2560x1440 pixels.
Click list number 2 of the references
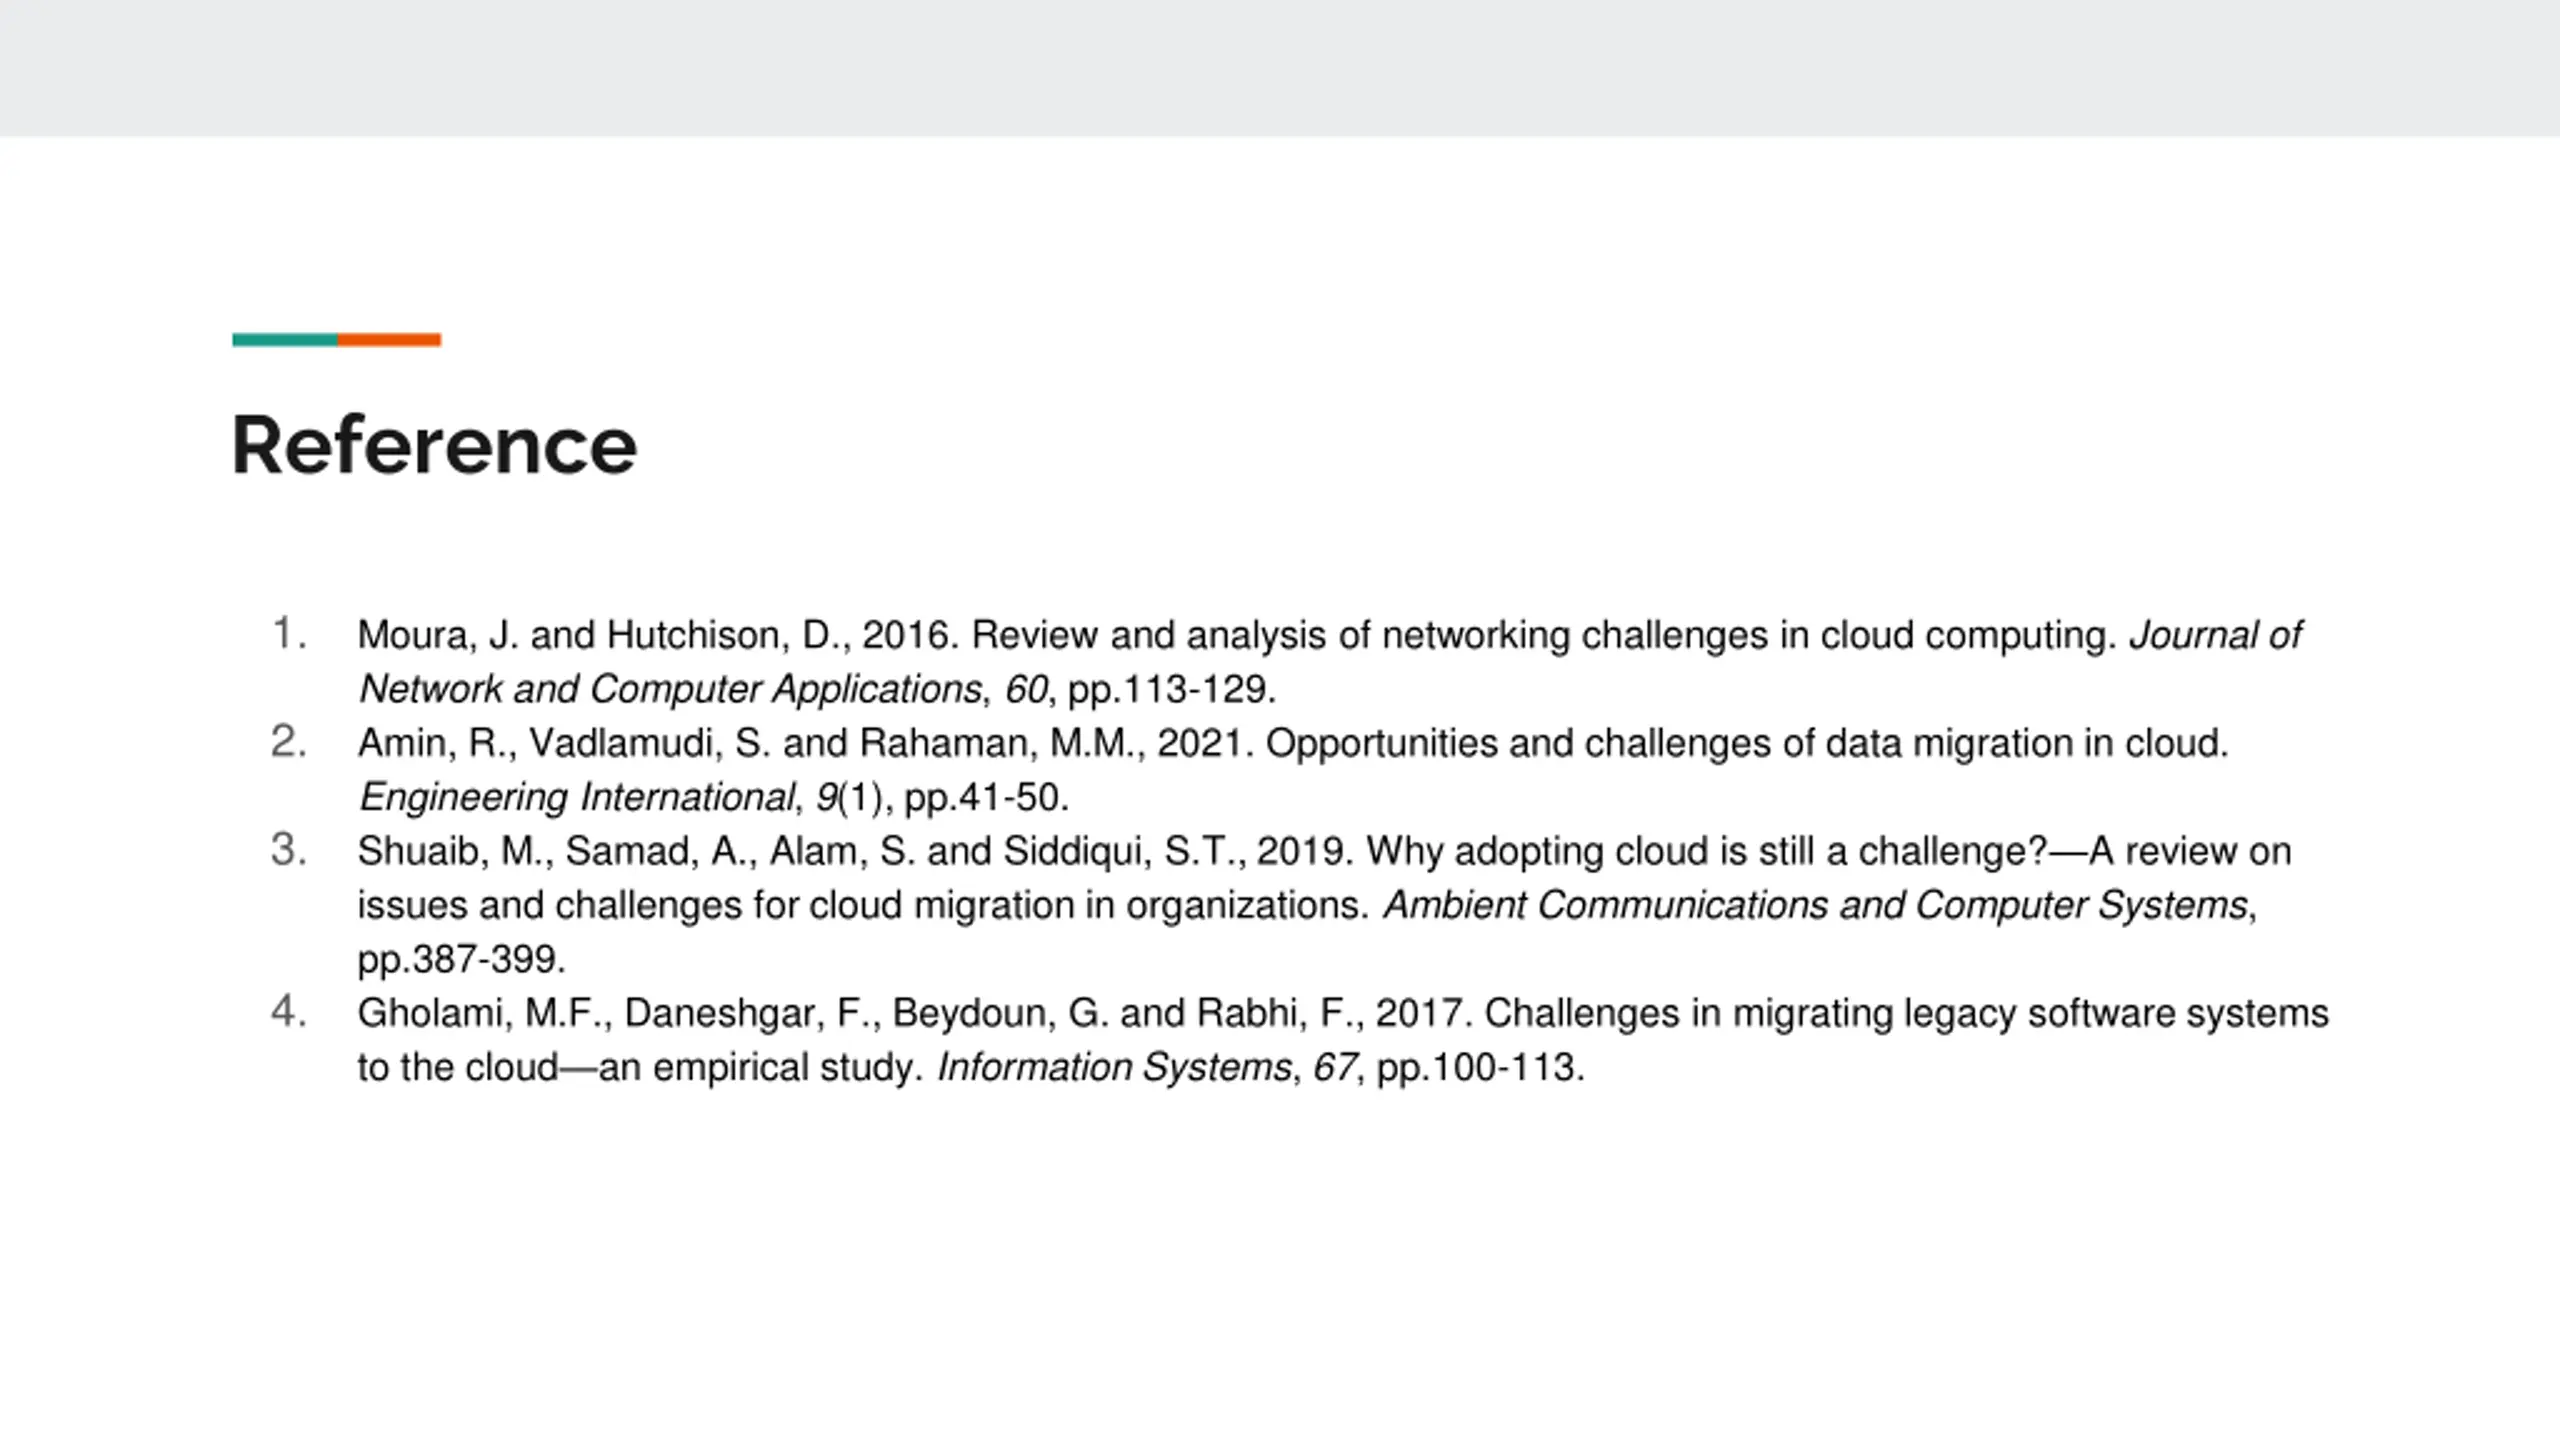(289, 742)
